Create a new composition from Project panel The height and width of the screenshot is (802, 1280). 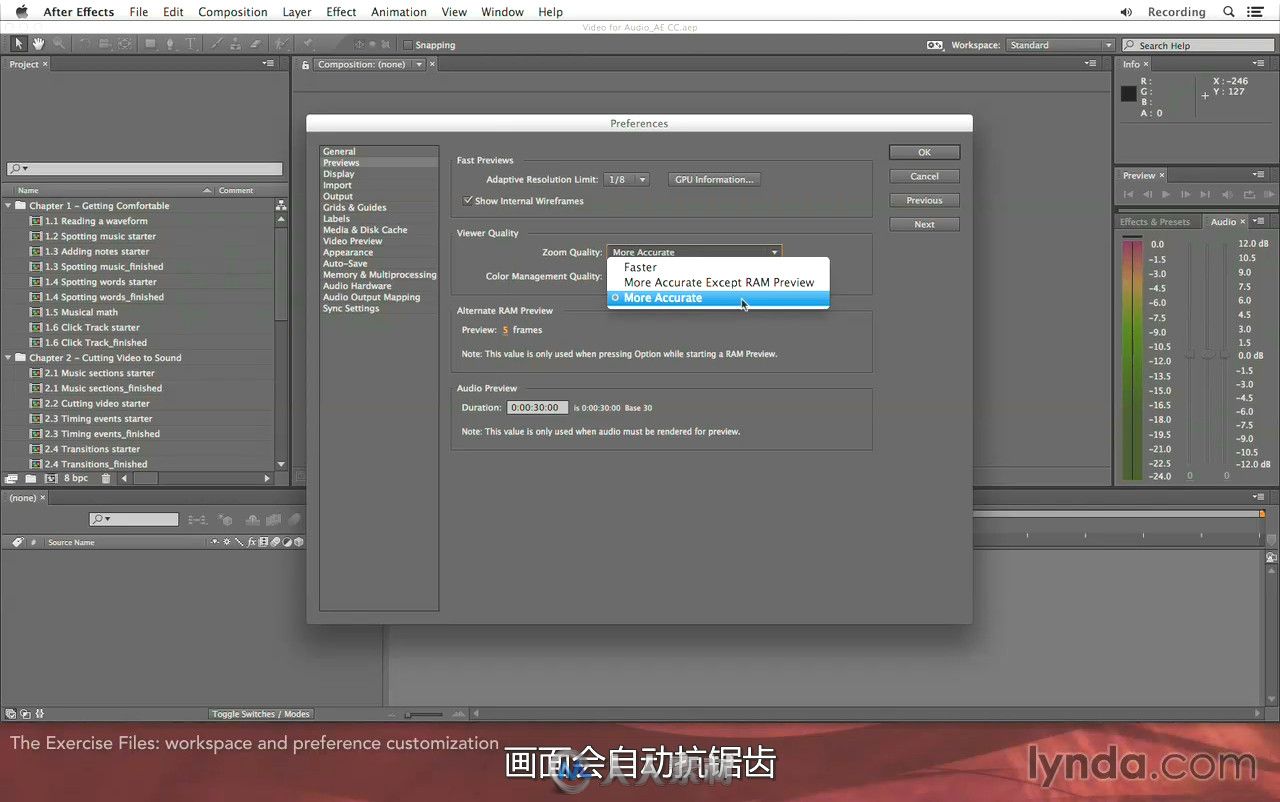point(51,479)
